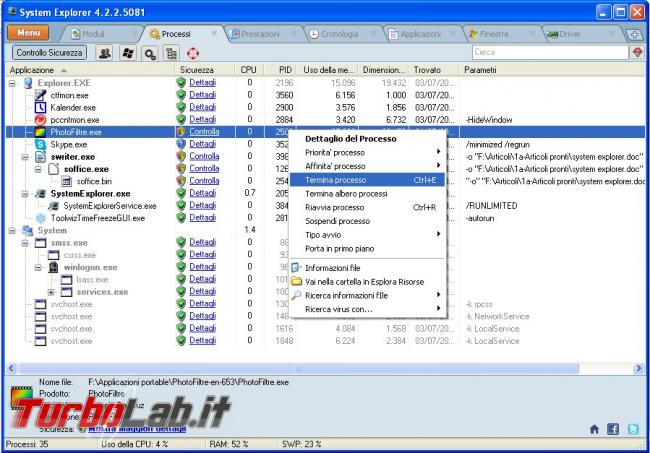Focus the Cerca search field
This screenshot has height=453, width=650.
(550, 52)
